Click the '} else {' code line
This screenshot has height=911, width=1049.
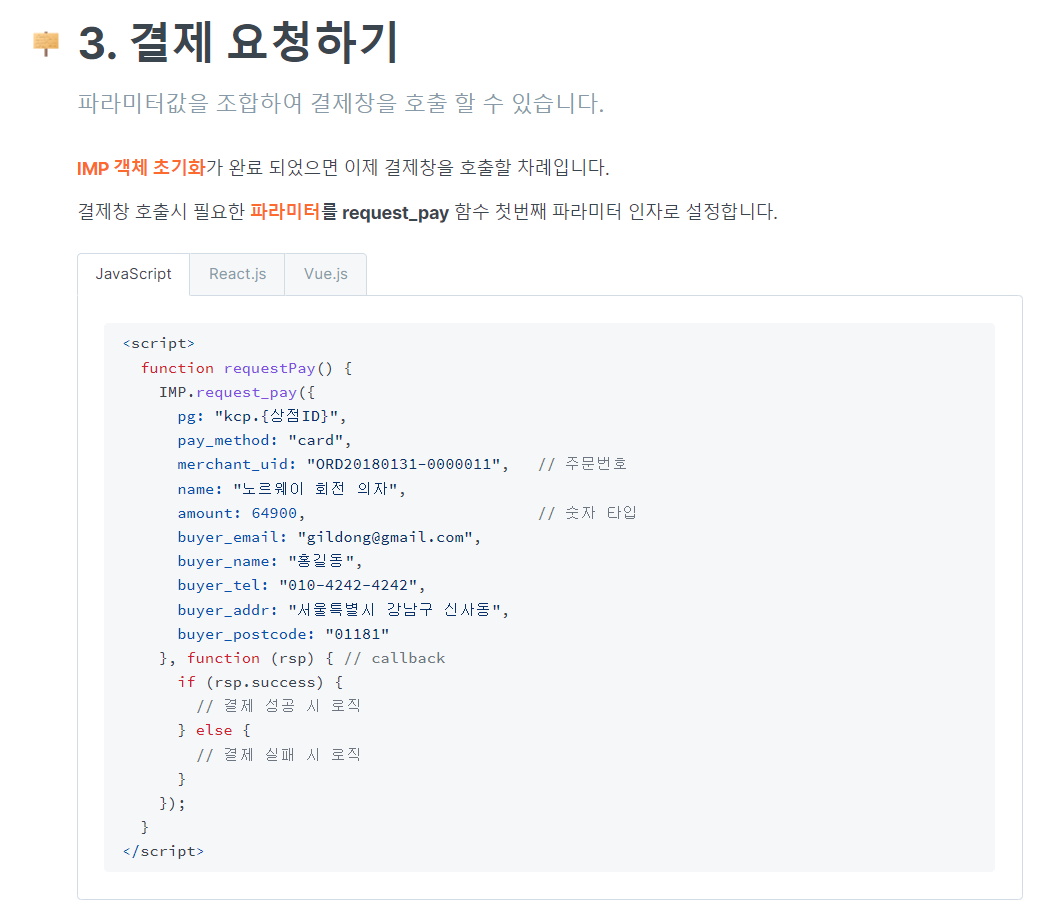click(214, 730)
